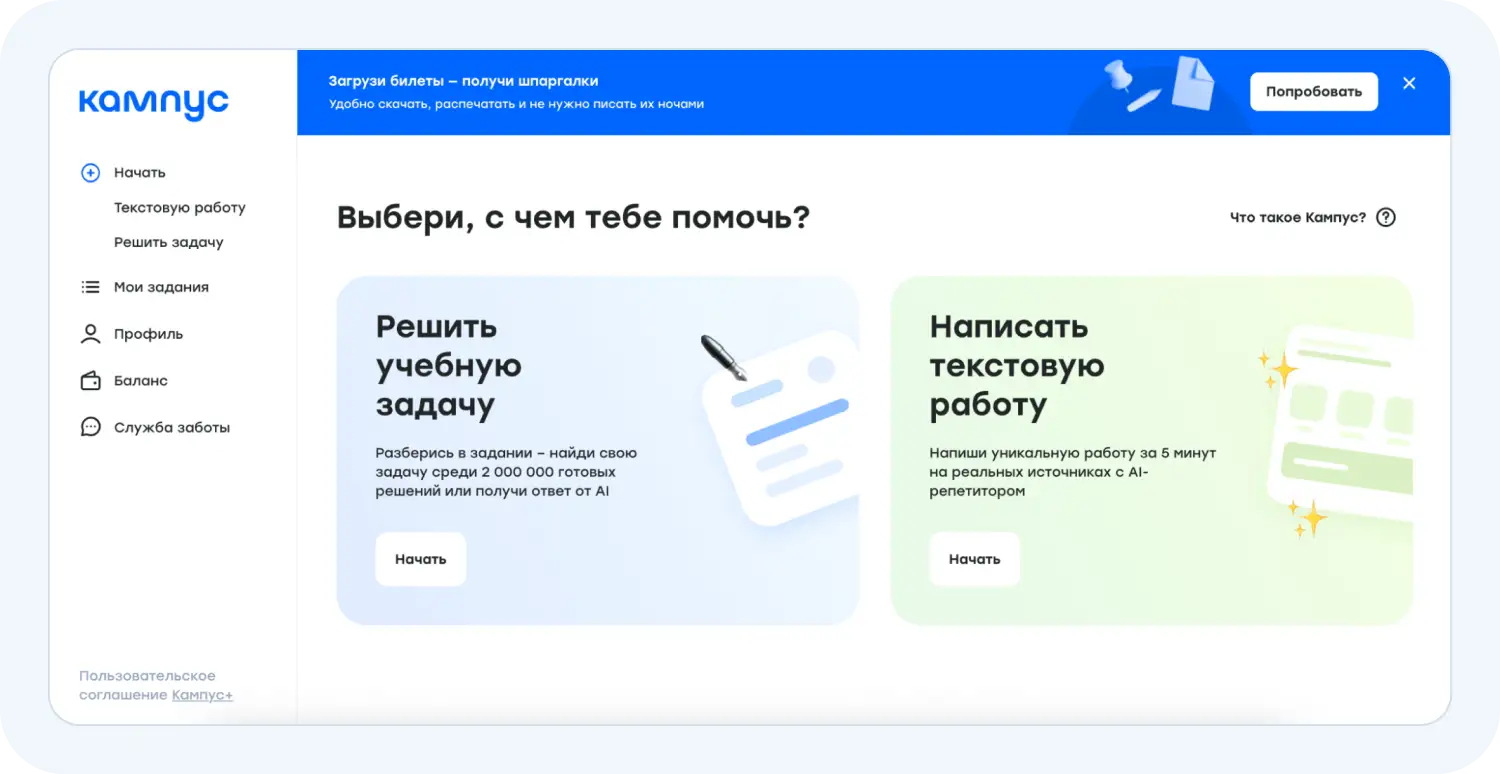
Task: Close the blue promo banner
Action: coord(1409,84)
